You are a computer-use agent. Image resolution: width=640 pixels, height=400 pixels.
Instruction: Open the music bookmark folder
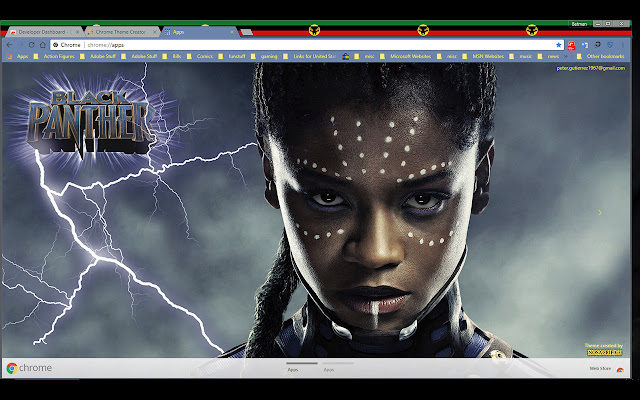point(521,56)
